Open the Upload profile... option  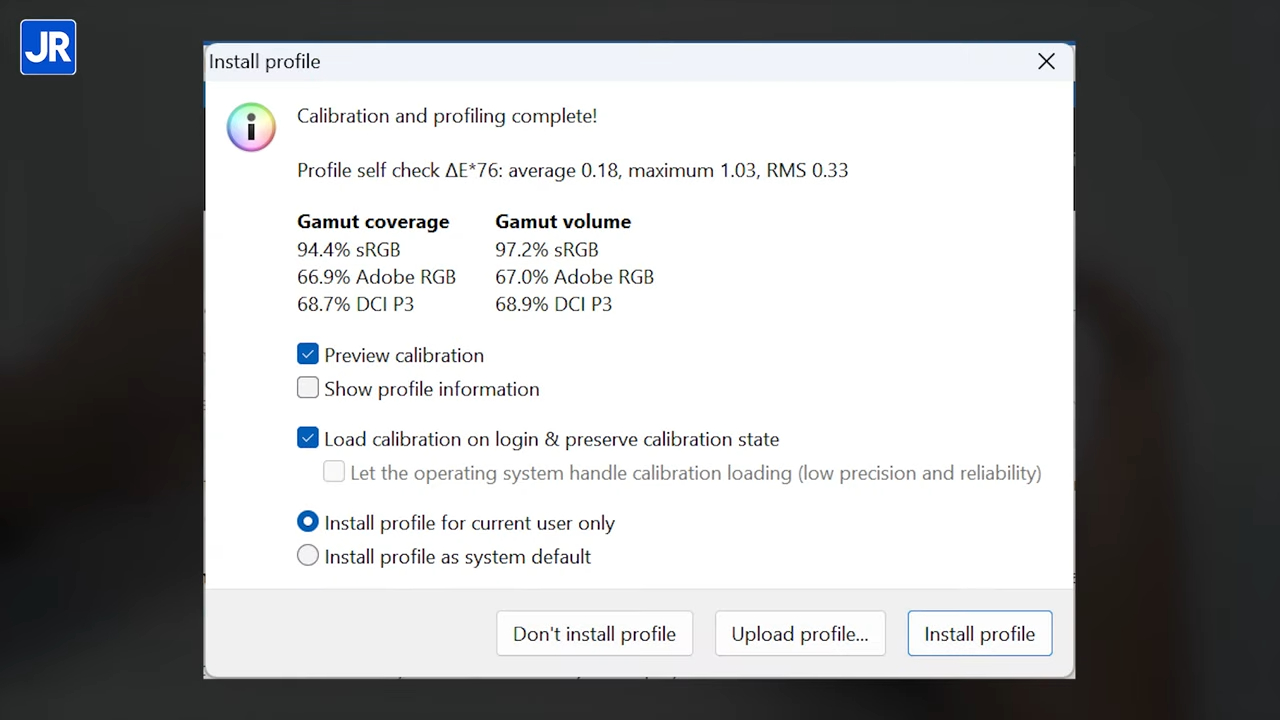[x=800, y=634]
